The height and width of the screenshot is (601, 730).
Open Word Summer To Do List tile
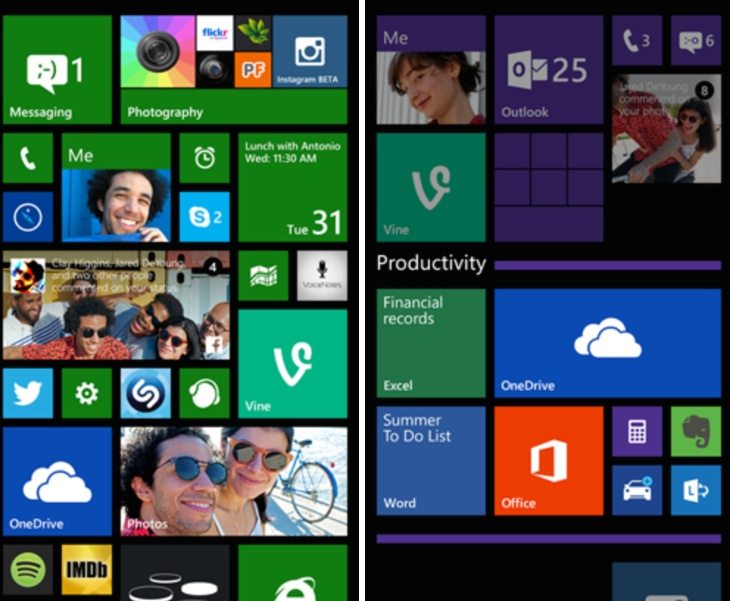click(x=431, y=461)
